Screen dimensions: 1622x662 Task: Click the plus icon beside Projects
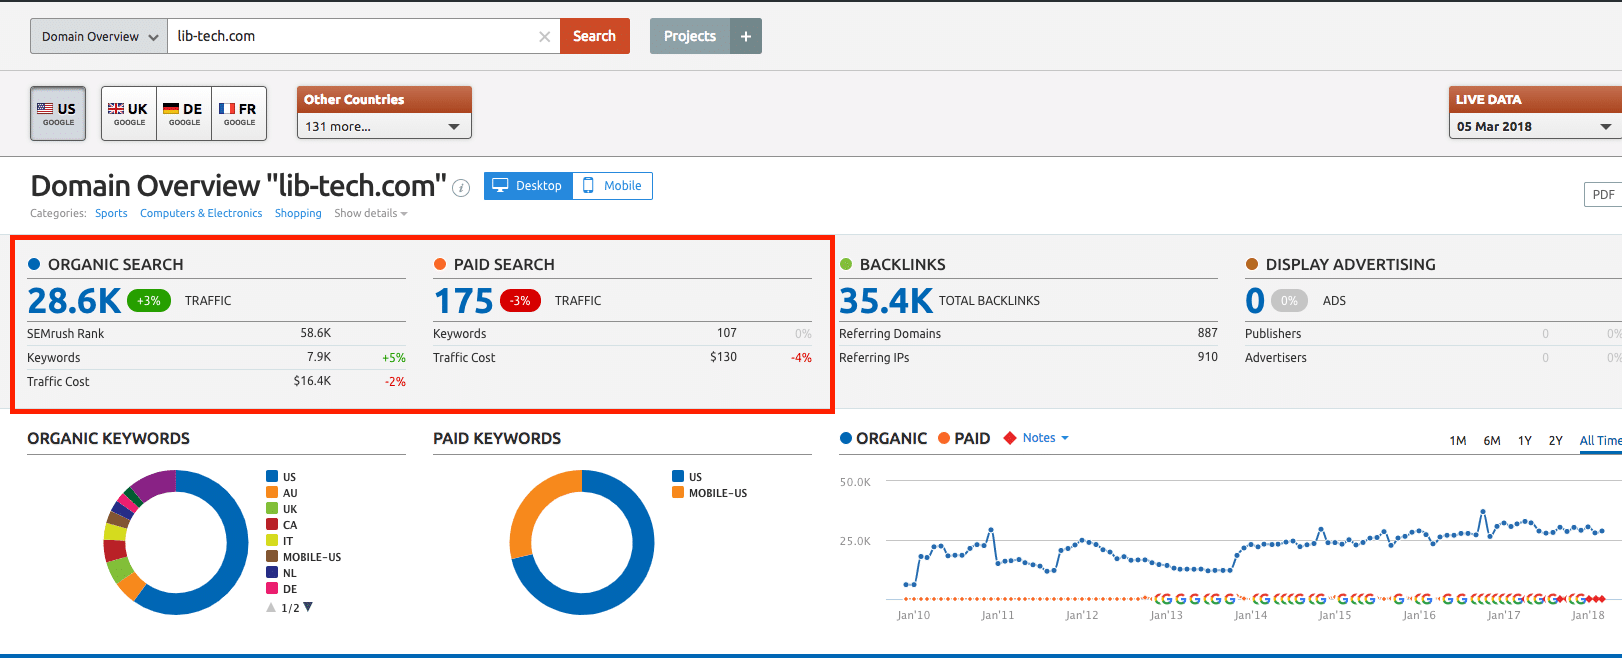coord(746,36)
